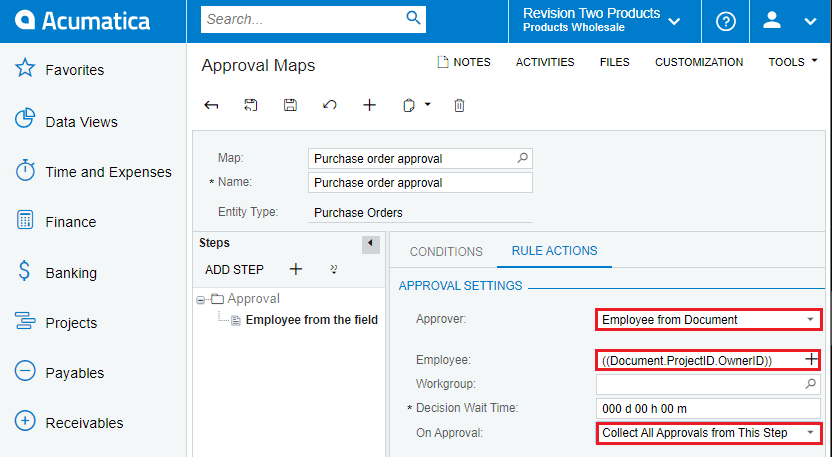
Task: Open the help question mark icon
Action: pyautogui.click(x=725, y=21)
